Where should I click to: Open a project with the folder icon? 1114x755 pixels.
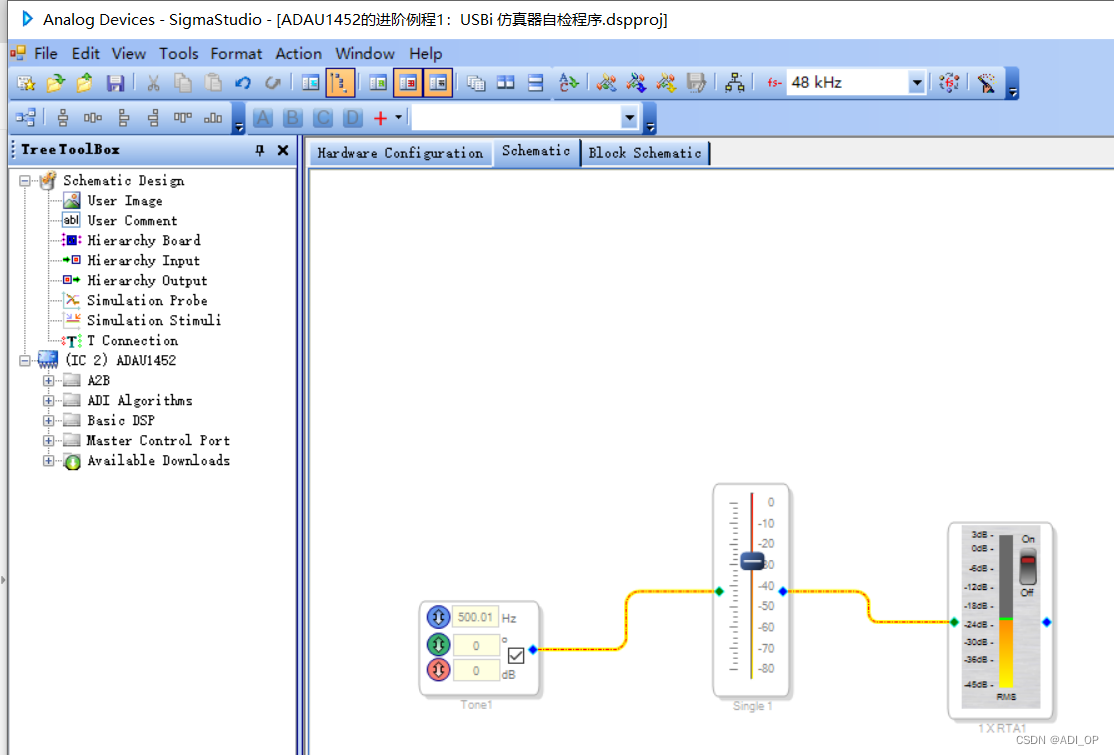[55, 83]
